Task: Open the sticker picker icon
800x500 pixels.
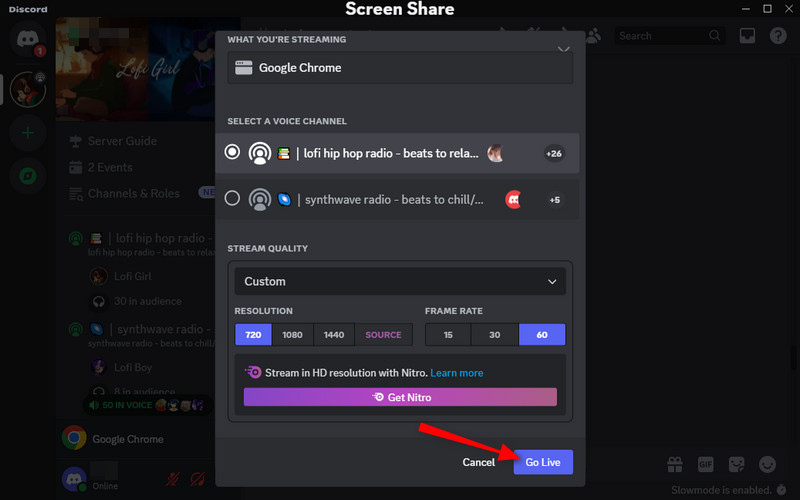Action: (x=736, y=464)
